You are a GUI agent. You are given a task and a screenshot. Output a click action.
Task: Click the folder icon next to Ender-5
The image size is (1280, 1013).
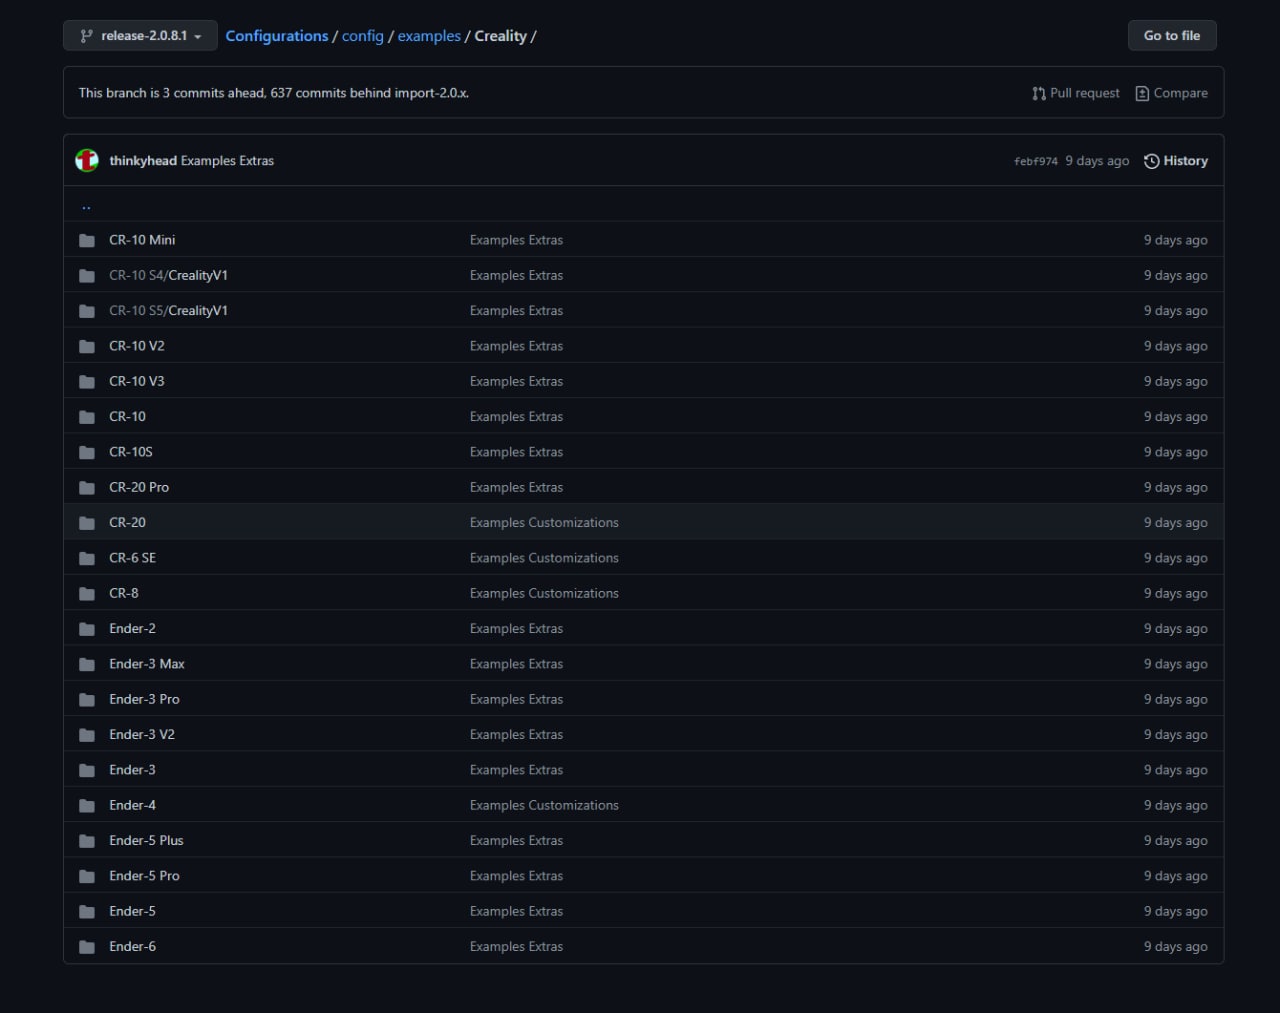pyautogui.click(x=87, y=912)
